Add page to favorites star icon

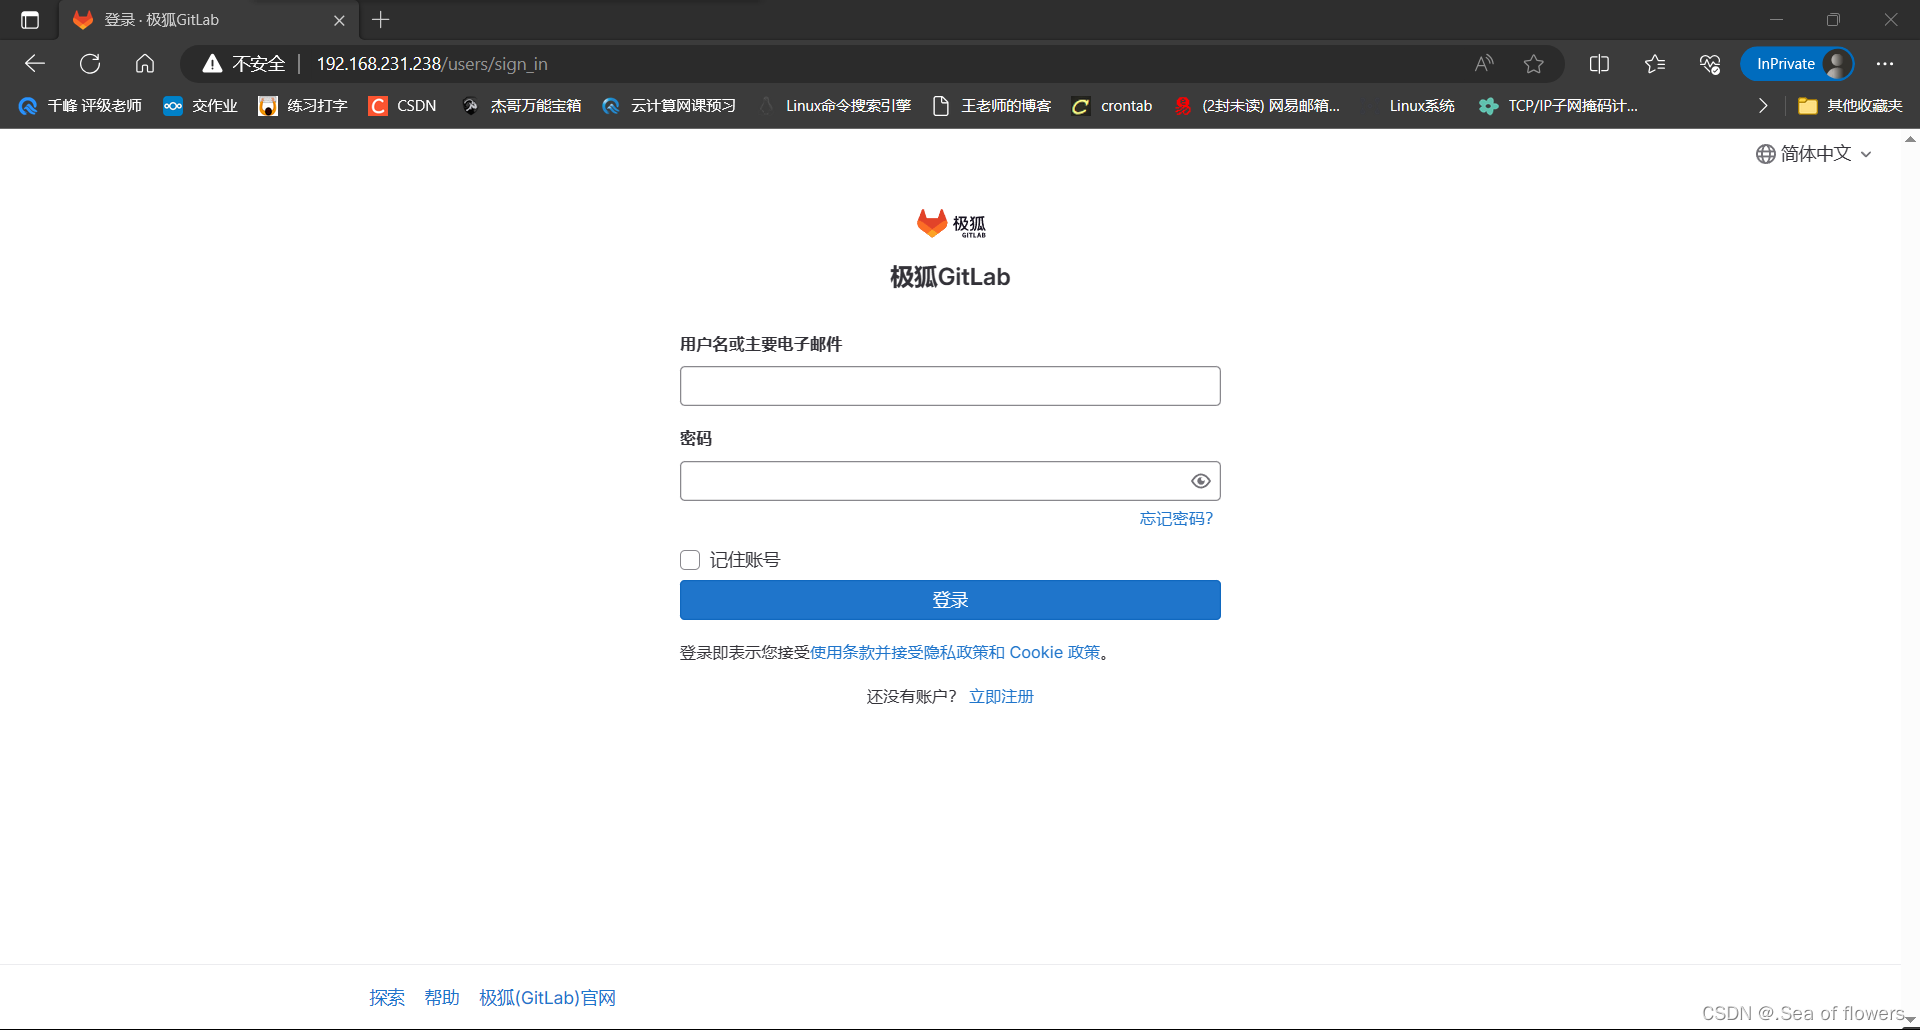pos(1534,64)
